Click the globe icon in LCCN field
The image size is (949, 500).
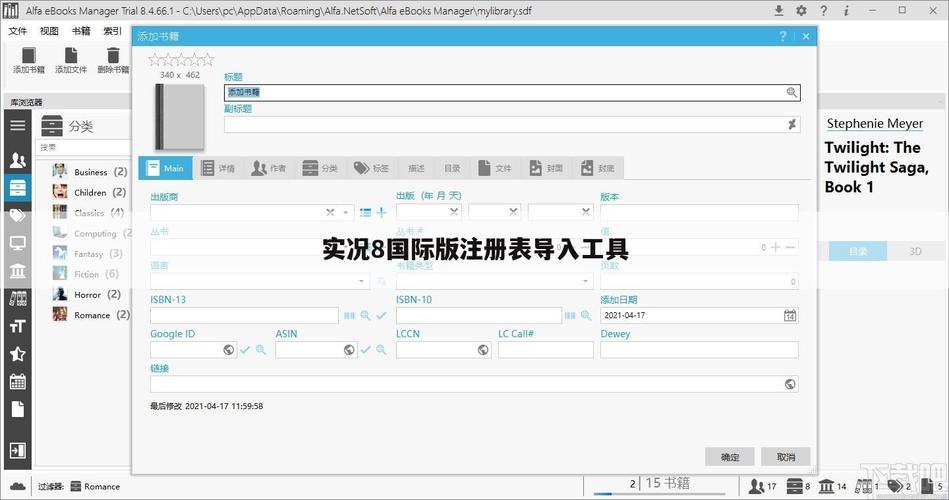[x=483, y=349]
